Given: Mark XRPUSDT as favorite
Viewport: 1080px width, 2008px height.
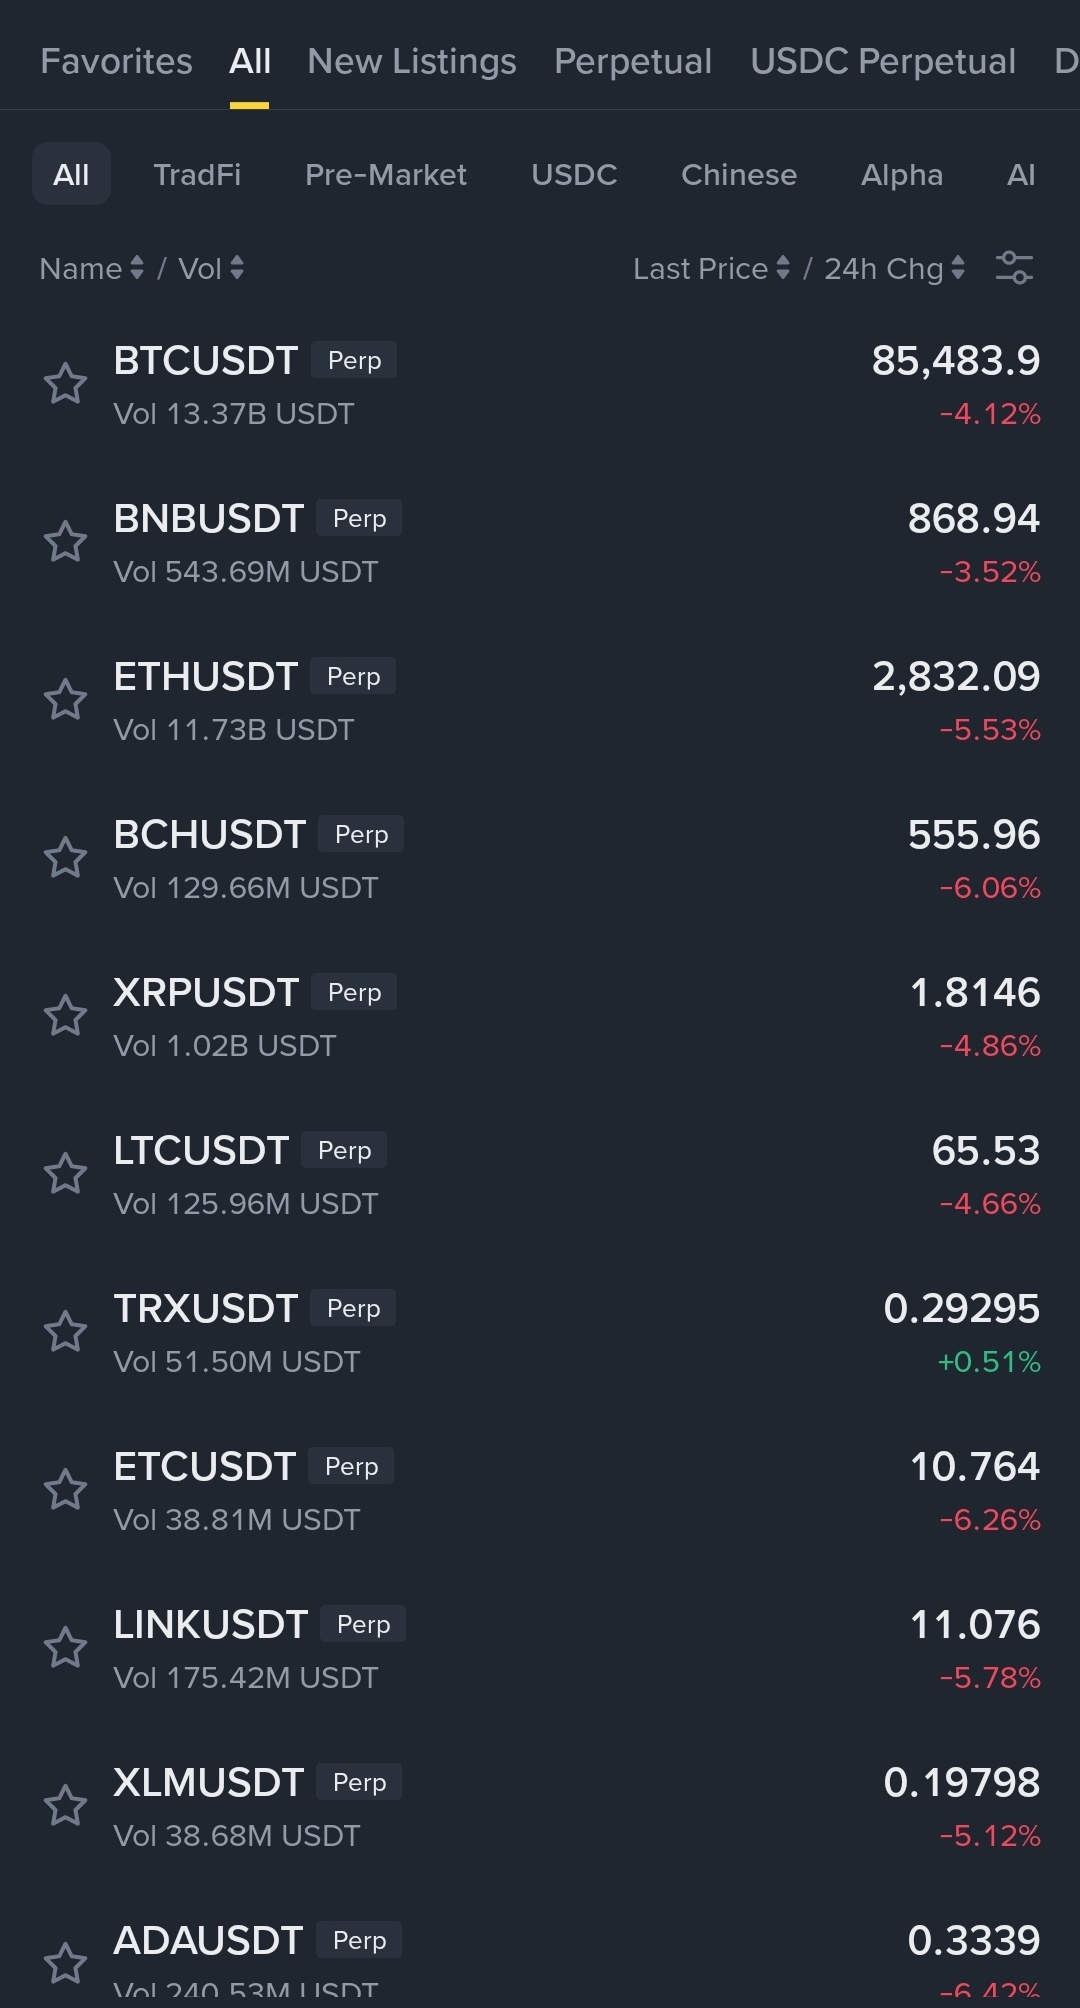Looking at the screenshot, I should 66,1016.
